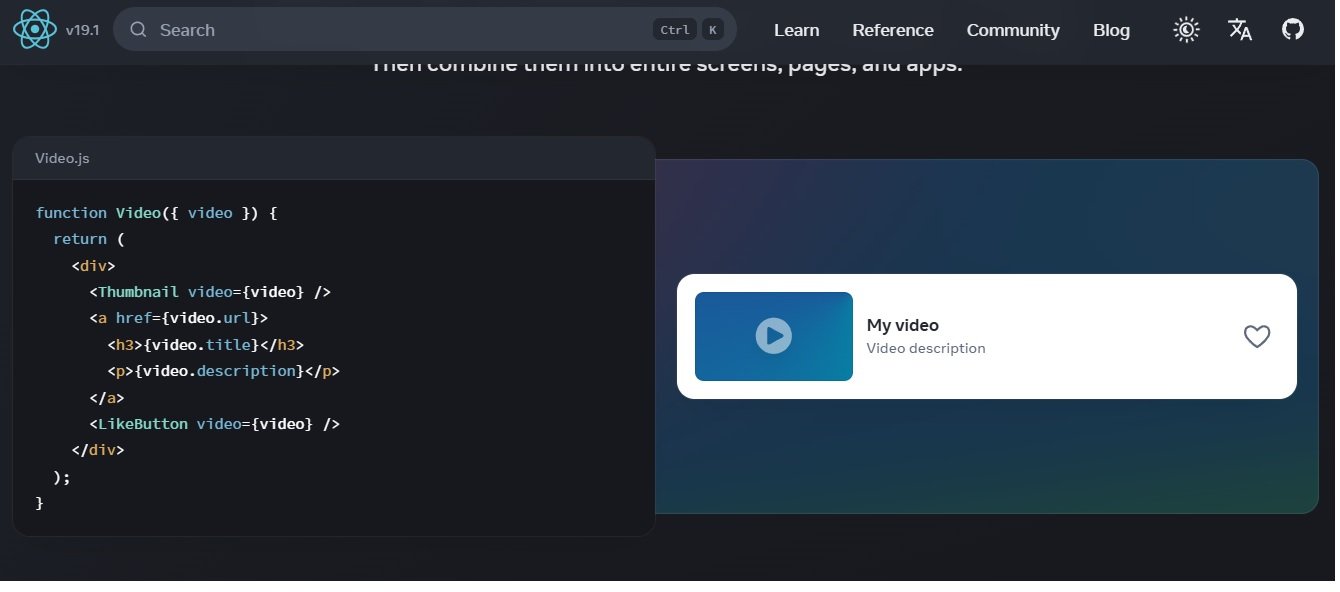Screen dimensions: 1340x592
Task: Click the Video description text
Action: tap(926, 348)
